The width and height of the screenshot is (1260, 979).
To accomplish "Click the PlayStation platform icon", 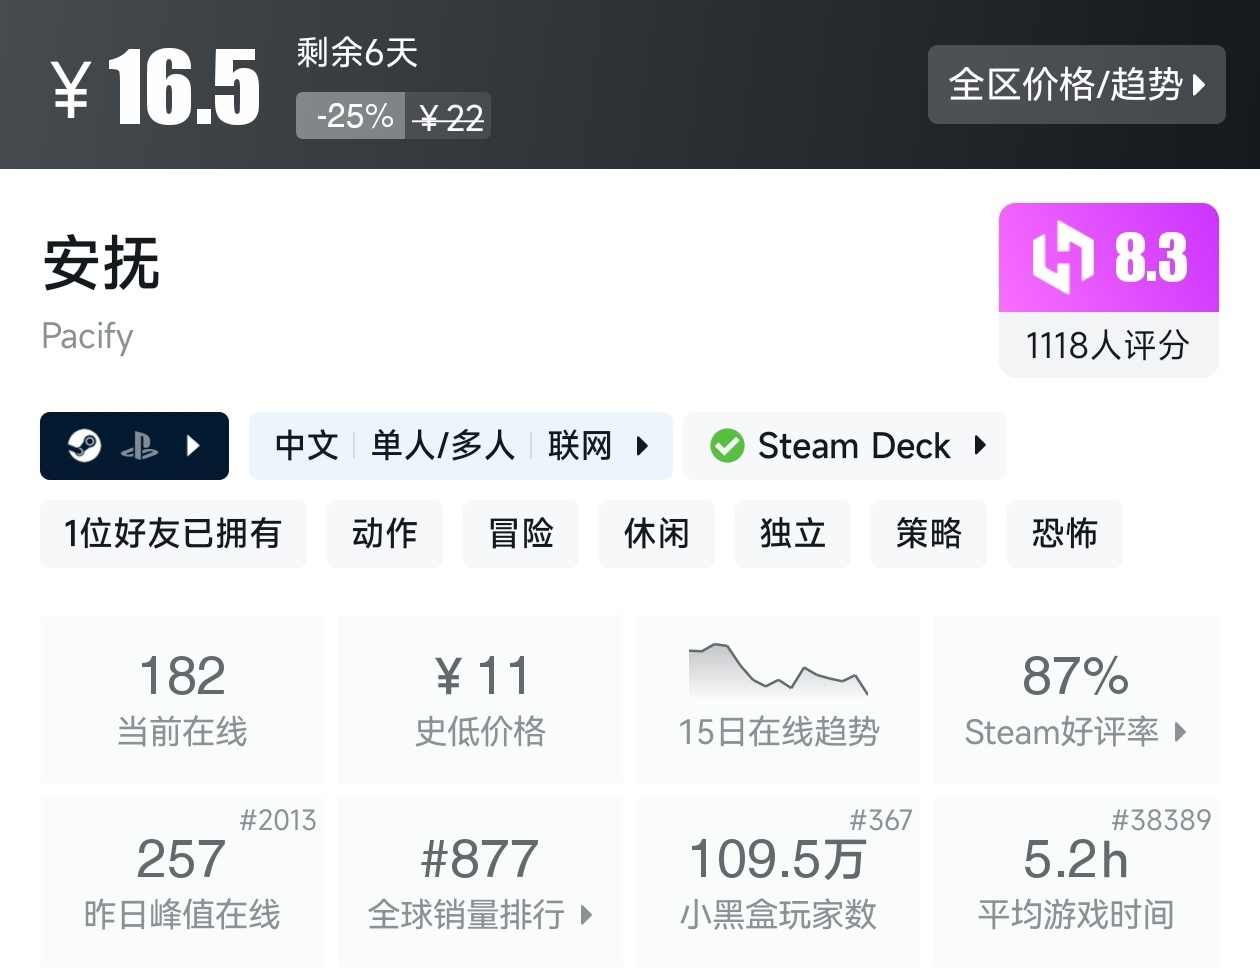I will coord(139,446).
